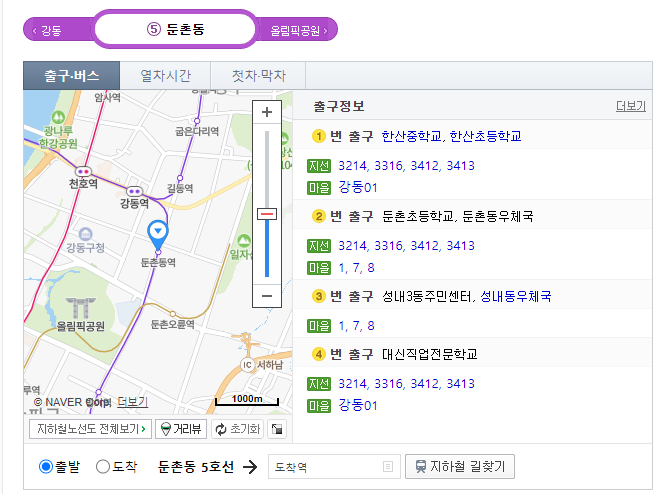The width and height of the screenshot is (658, 494).
Task: Select the 출발 radio button
Action: (x=46, y=467)
